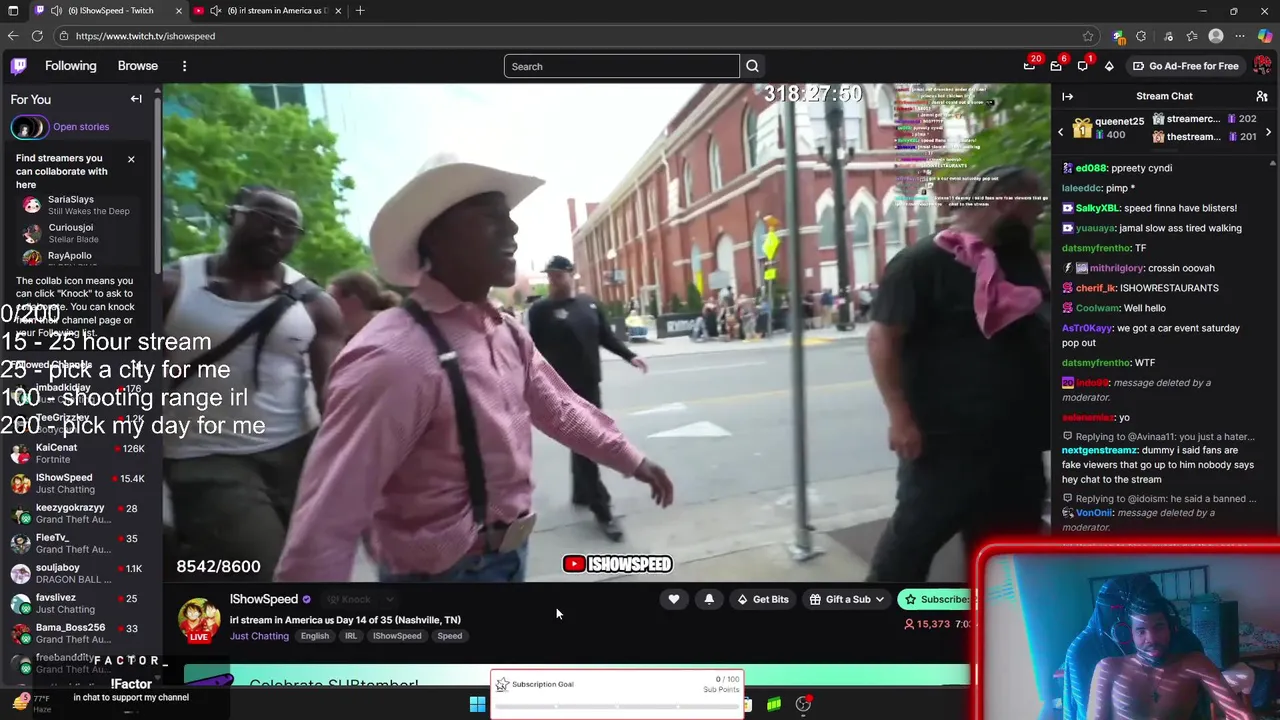The height and width of the screenshot is (720, 1280).
Task: Select the Speed tag
Action: coord(450,636)
